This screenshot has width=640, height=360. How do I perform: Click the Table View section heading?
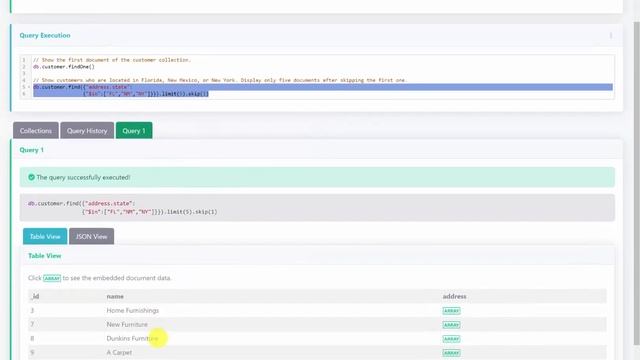pyautogui.click(x=44, y=256)
